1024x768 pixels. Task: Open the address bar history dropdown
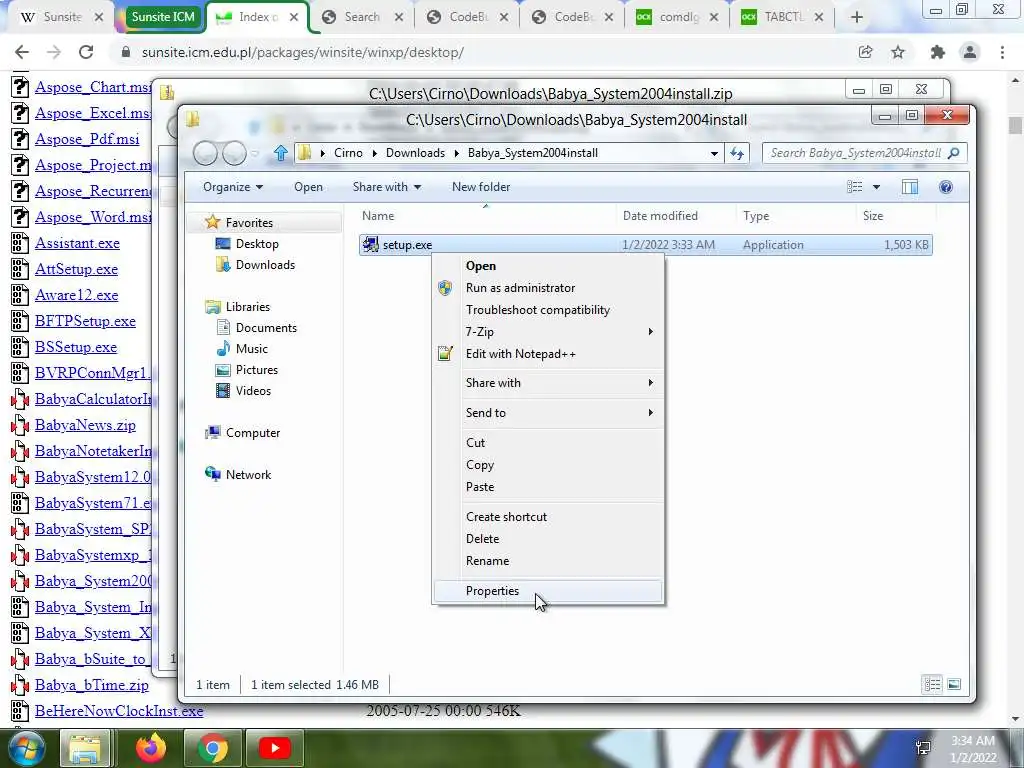714,153
